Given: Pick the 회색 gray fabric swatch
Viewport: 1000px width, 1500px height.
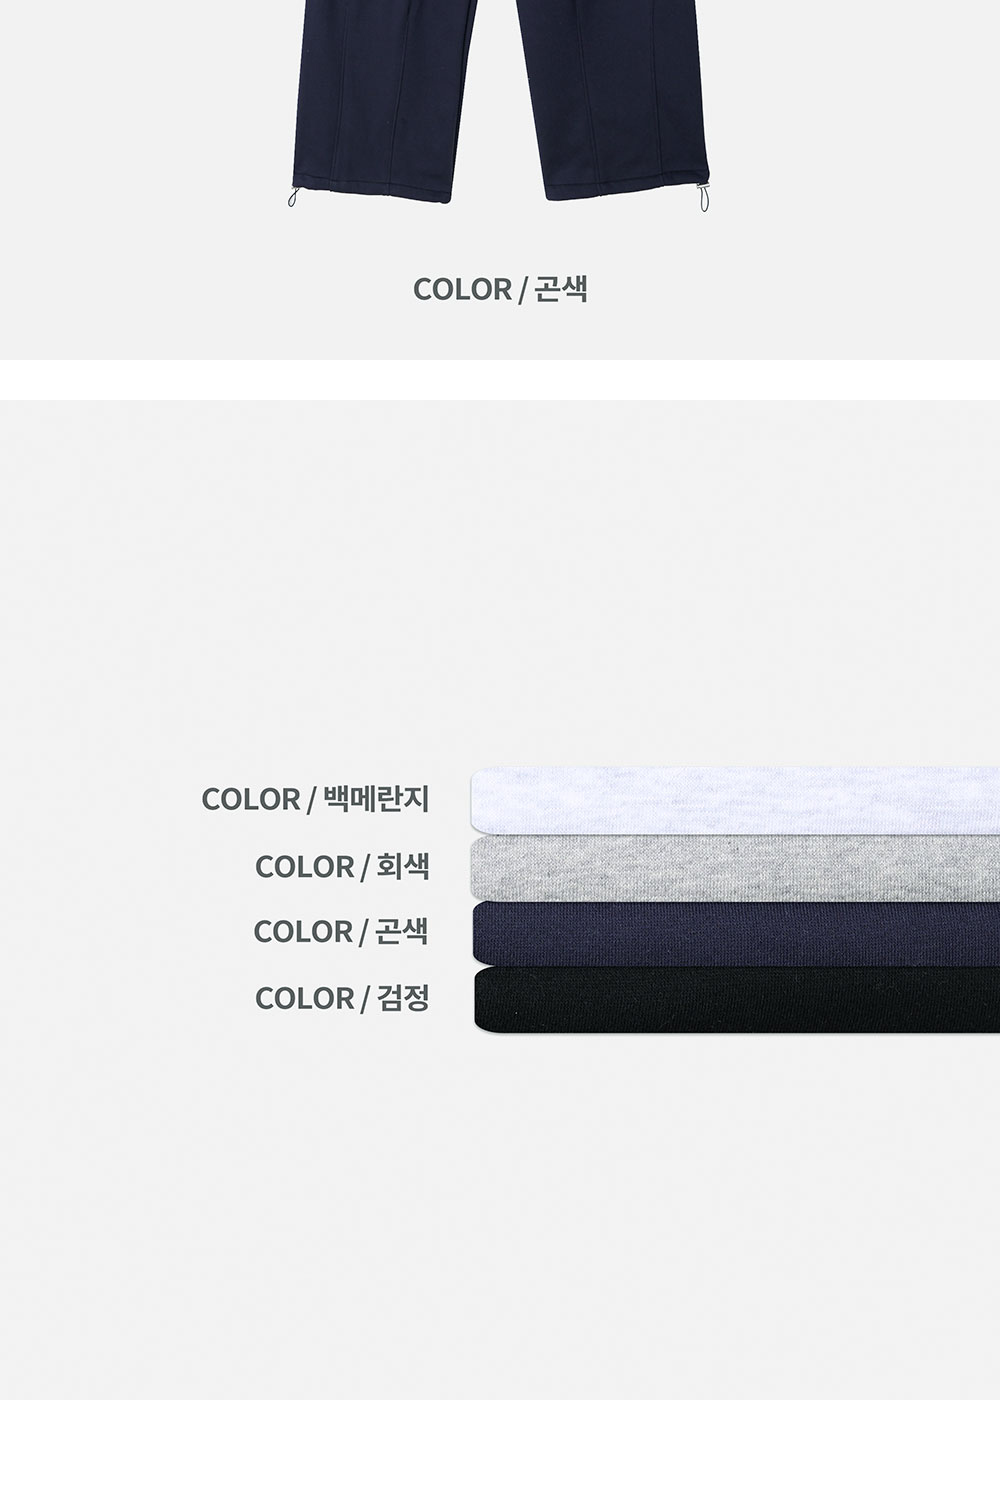Looking at the screenshot, I should [735, 867].
